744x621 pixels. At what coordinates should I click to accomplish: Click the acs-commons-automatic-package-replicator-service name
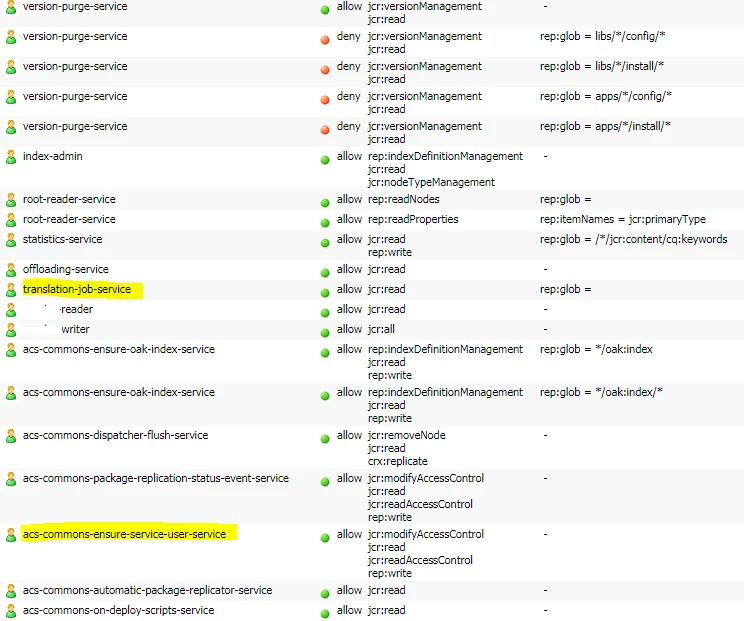[148, 590]
